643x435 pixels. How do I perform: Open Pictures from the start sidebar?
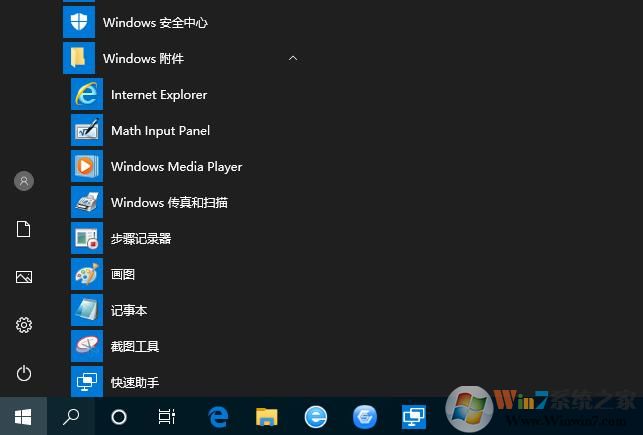(x=24, y=277)
